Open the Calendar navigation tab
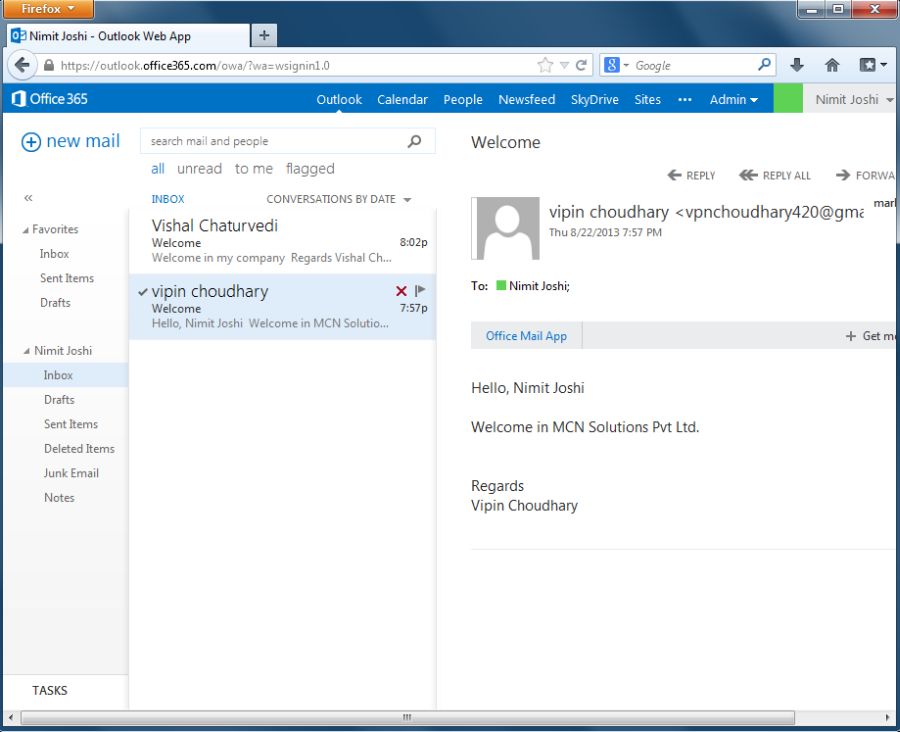Viewport: 900px width, 732px height. point(402,99)
